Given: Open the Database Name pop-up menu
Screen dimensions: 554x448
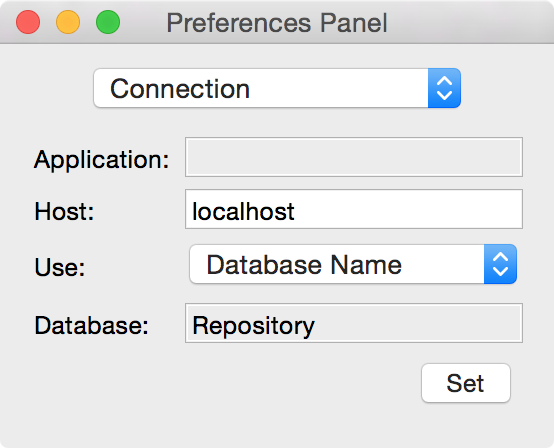Looking at the screenshot, I should [353, 264].
